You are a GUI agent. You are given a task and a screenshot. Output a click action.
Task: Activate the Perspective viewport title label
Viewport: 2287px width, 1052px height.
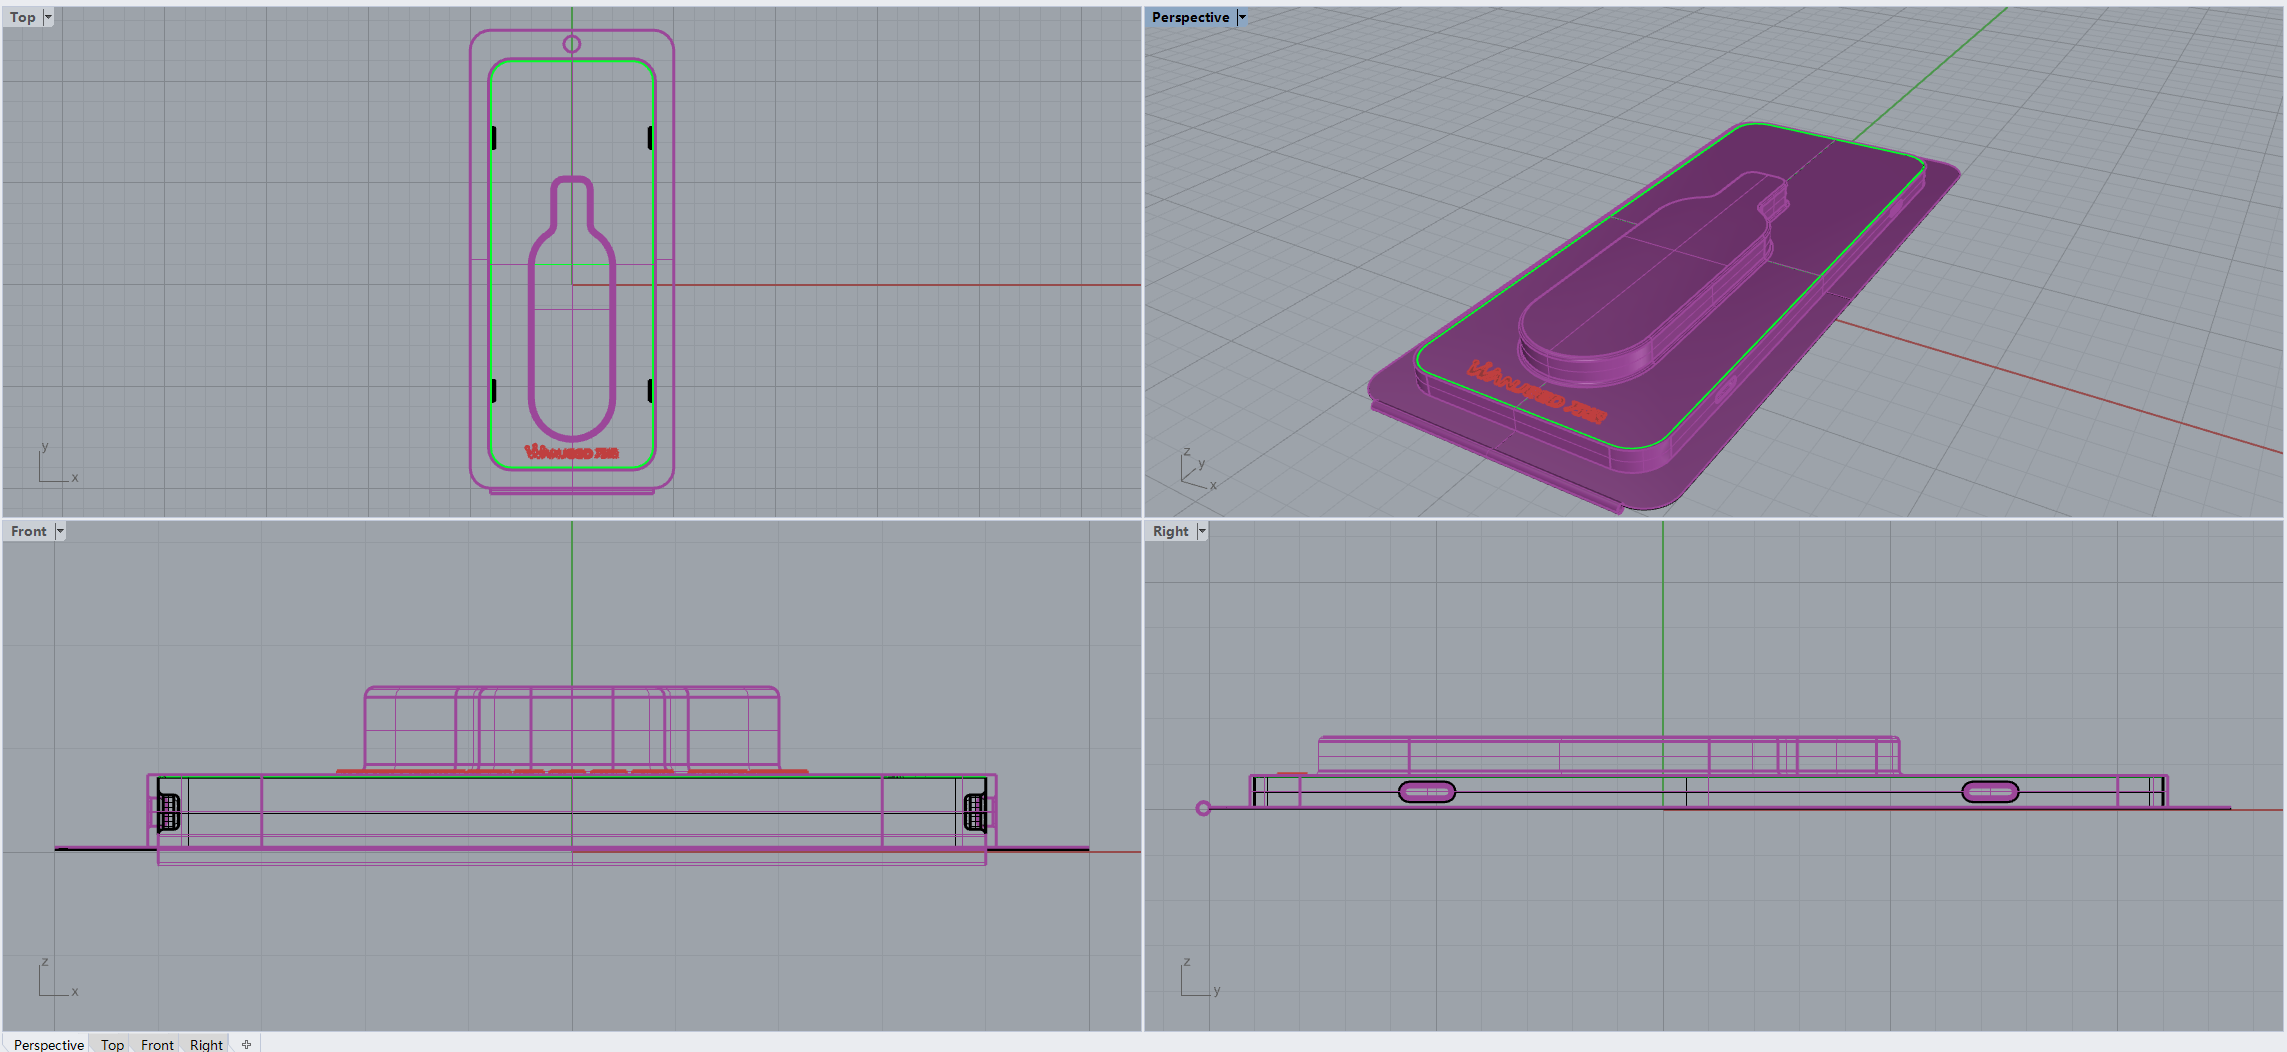point(1190,17)
